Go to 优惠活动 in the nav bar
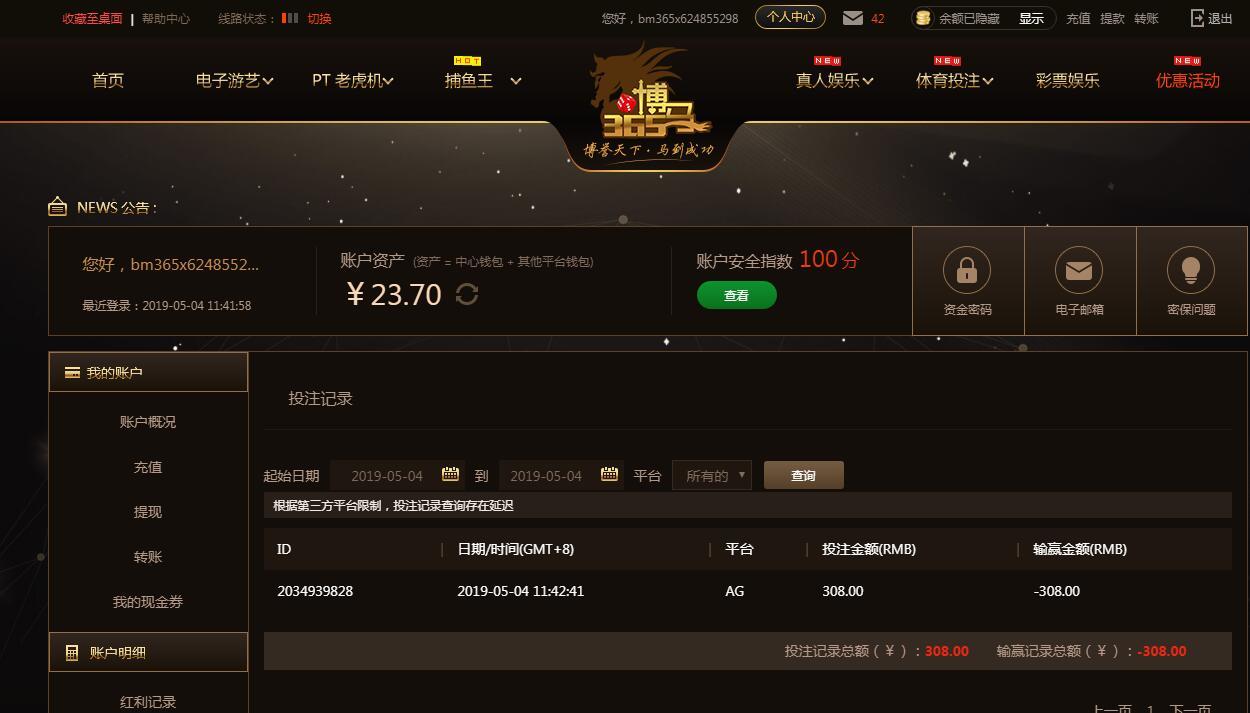The height and width of the screenshot is (713, 1250). coord(1188,80)
